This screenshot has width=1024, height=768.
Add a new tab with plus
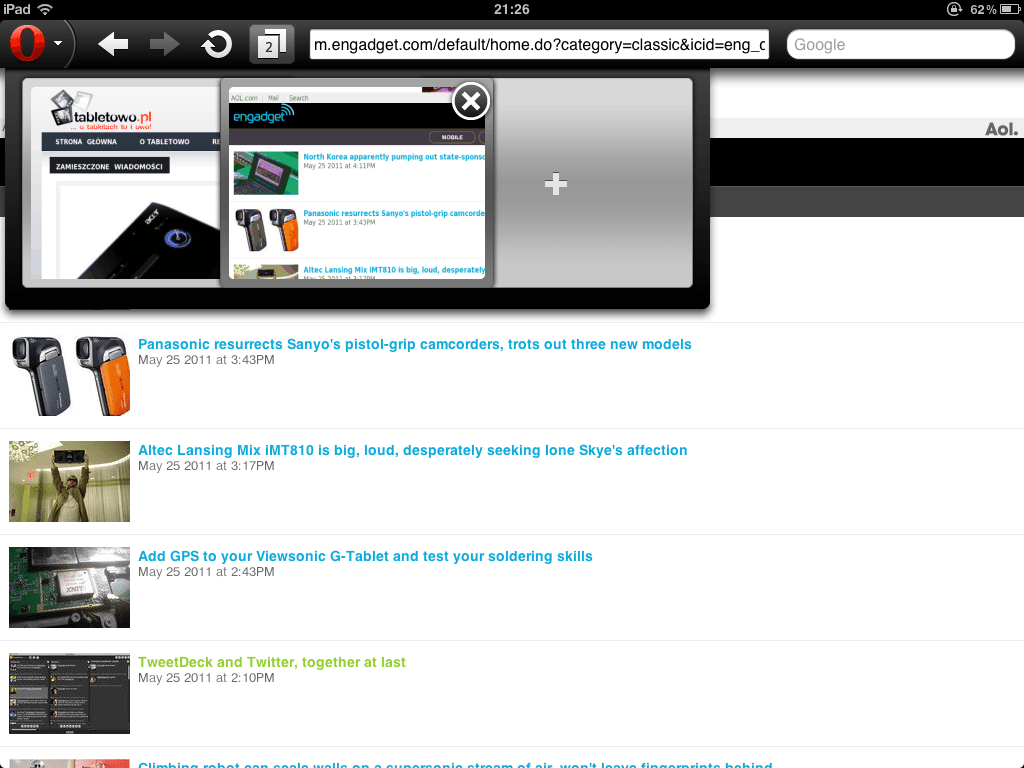(x=556, y=184)
